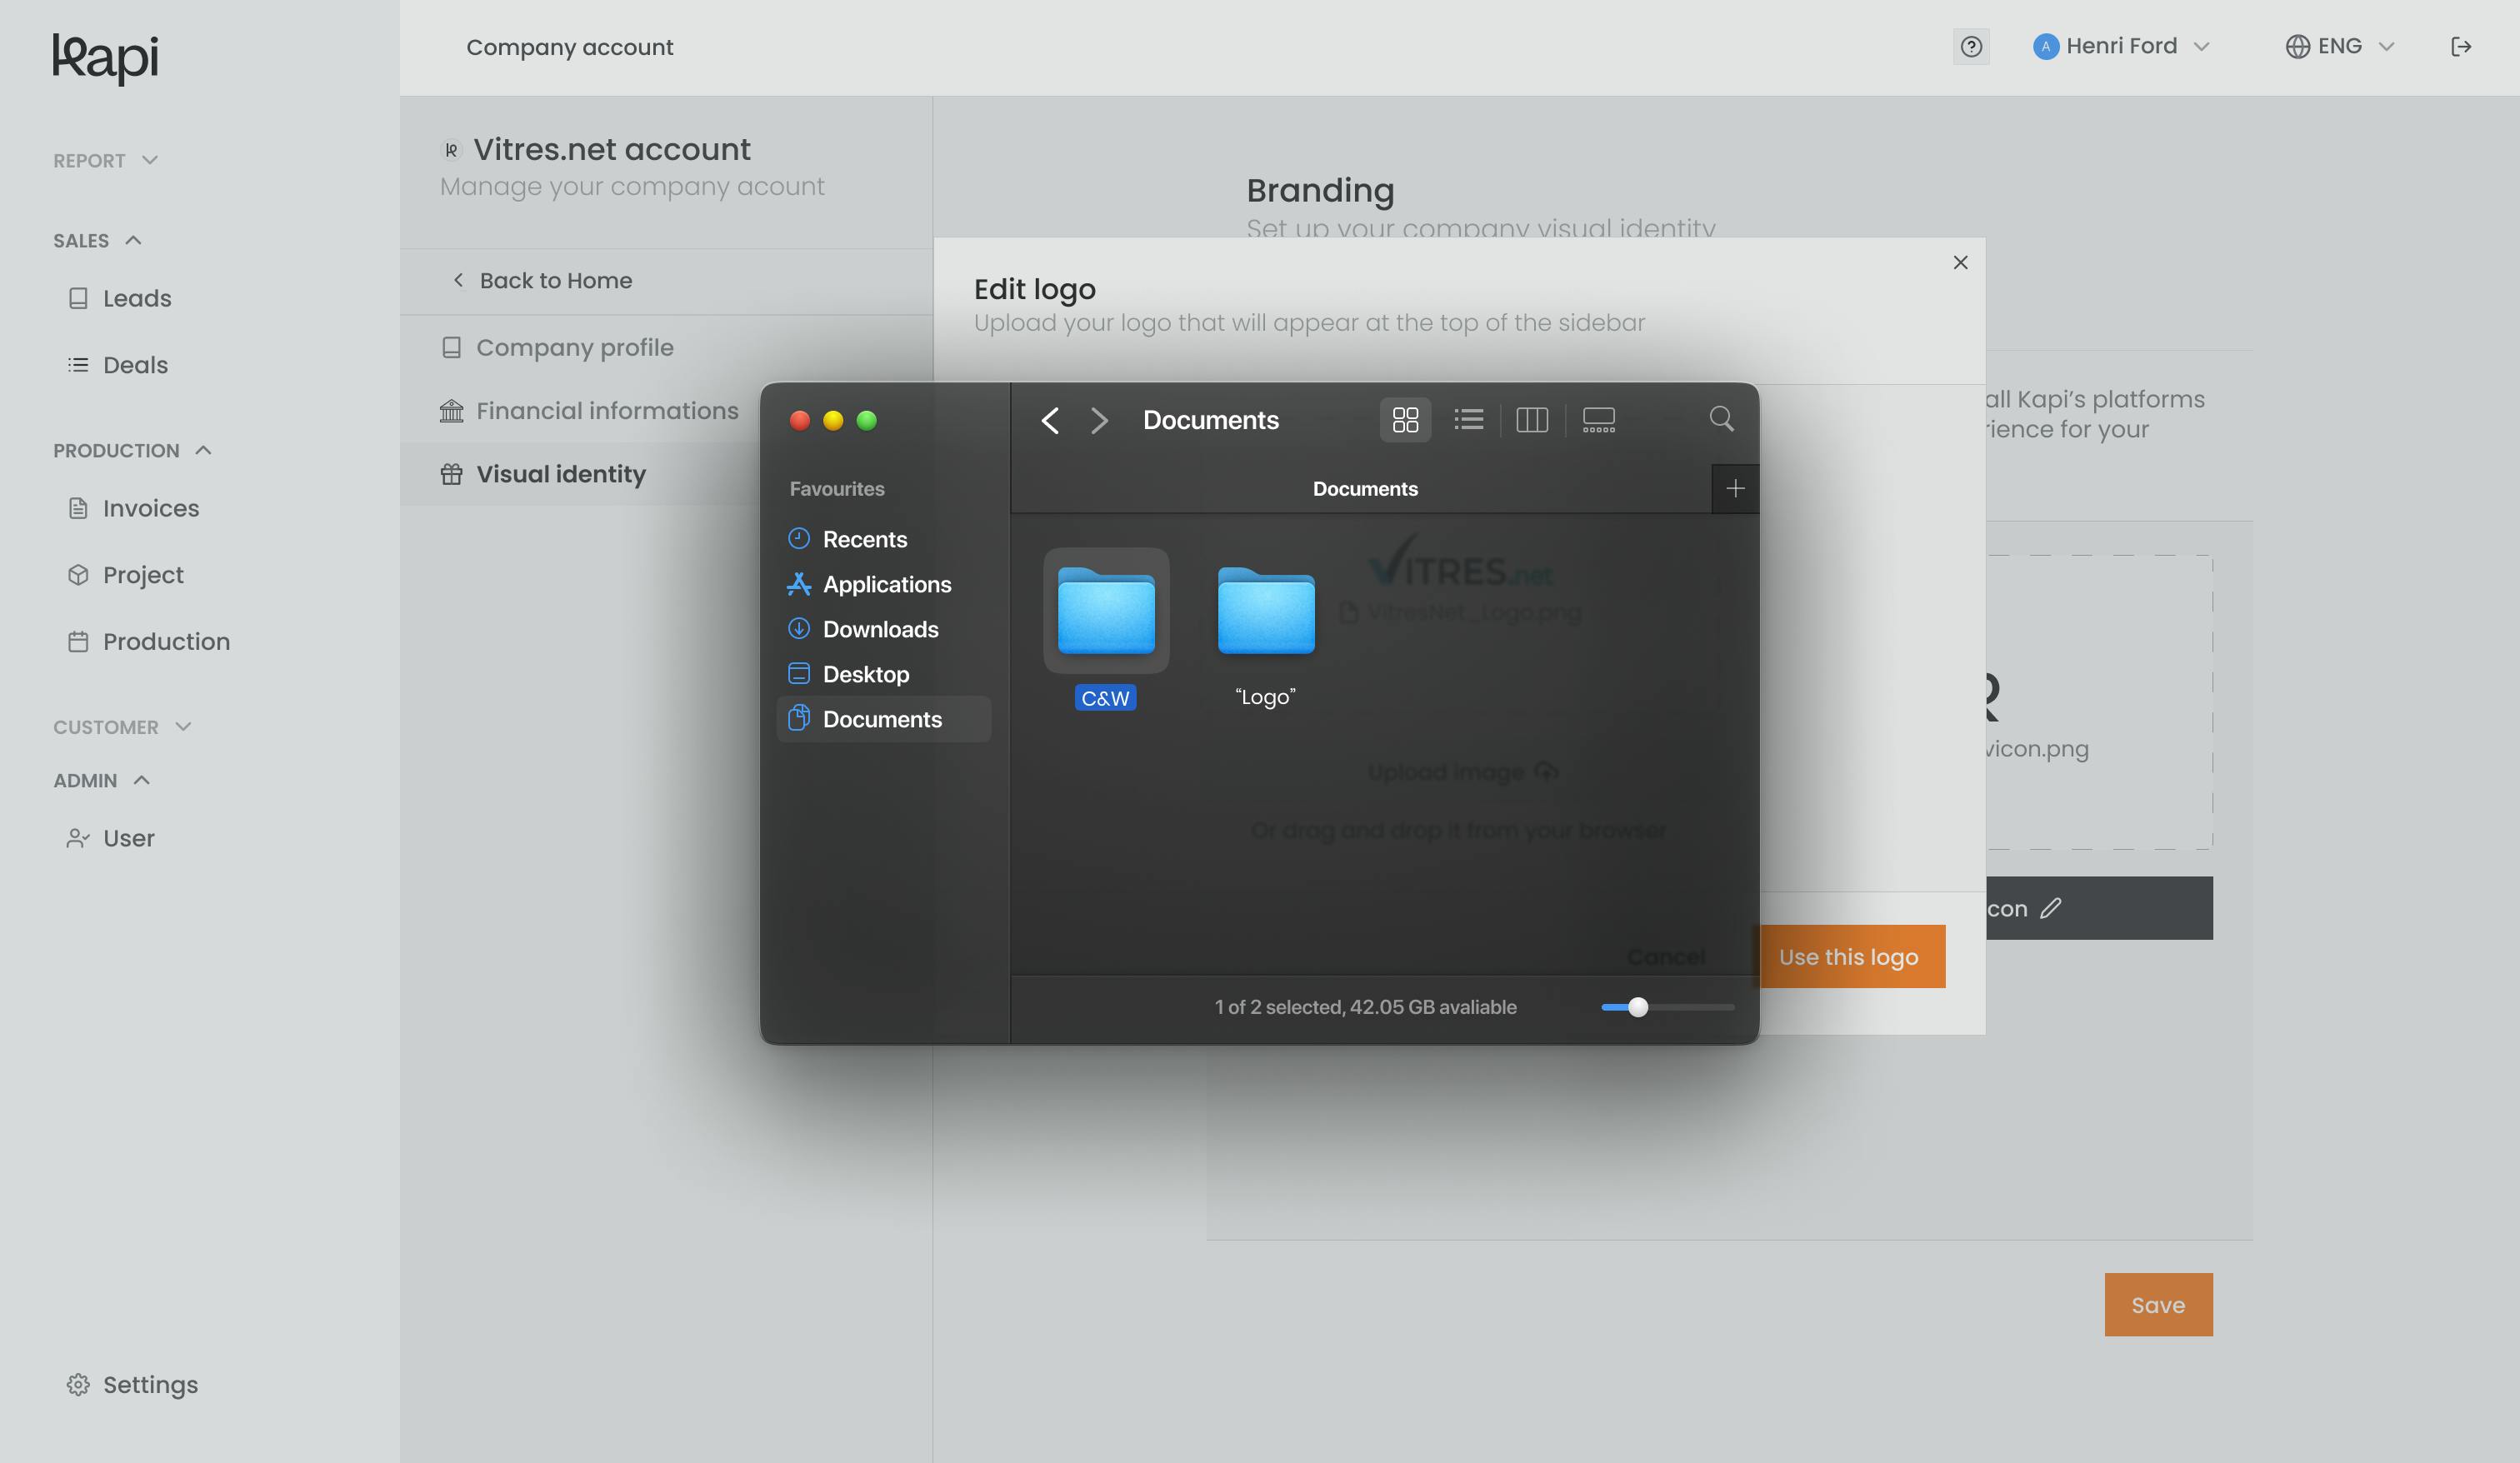Collapse the SALES section
2520x1463 pixels.
tap(98, 241)
